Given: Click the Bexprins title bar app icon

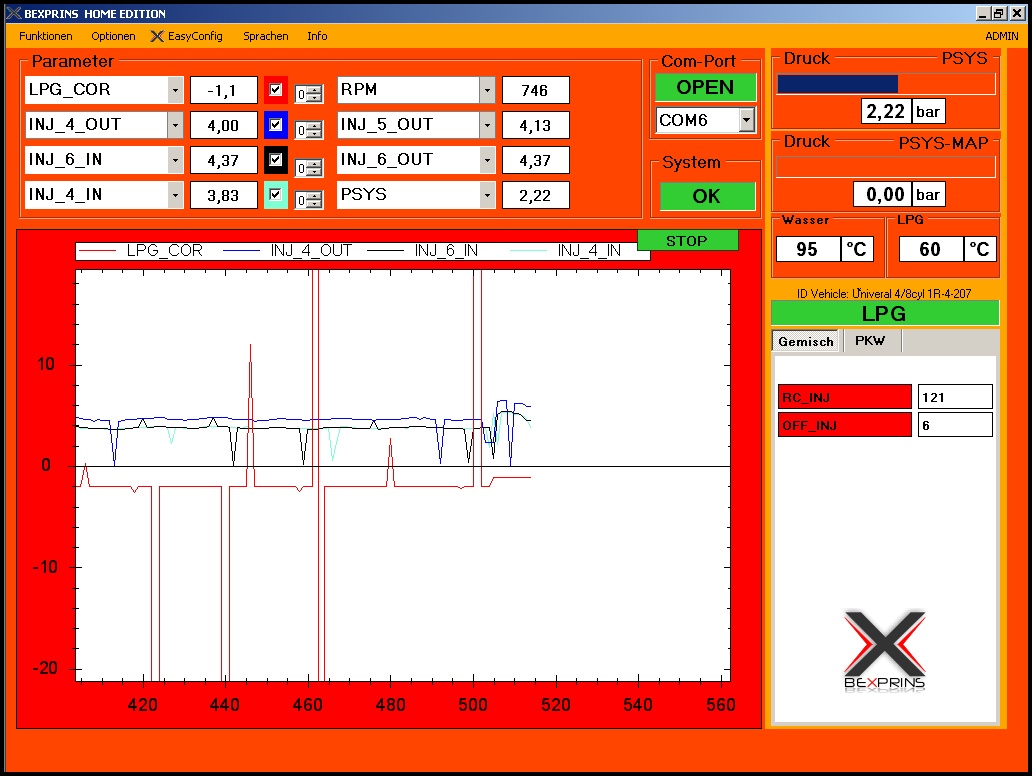Looking at the screenshot, I should [11, 14].
